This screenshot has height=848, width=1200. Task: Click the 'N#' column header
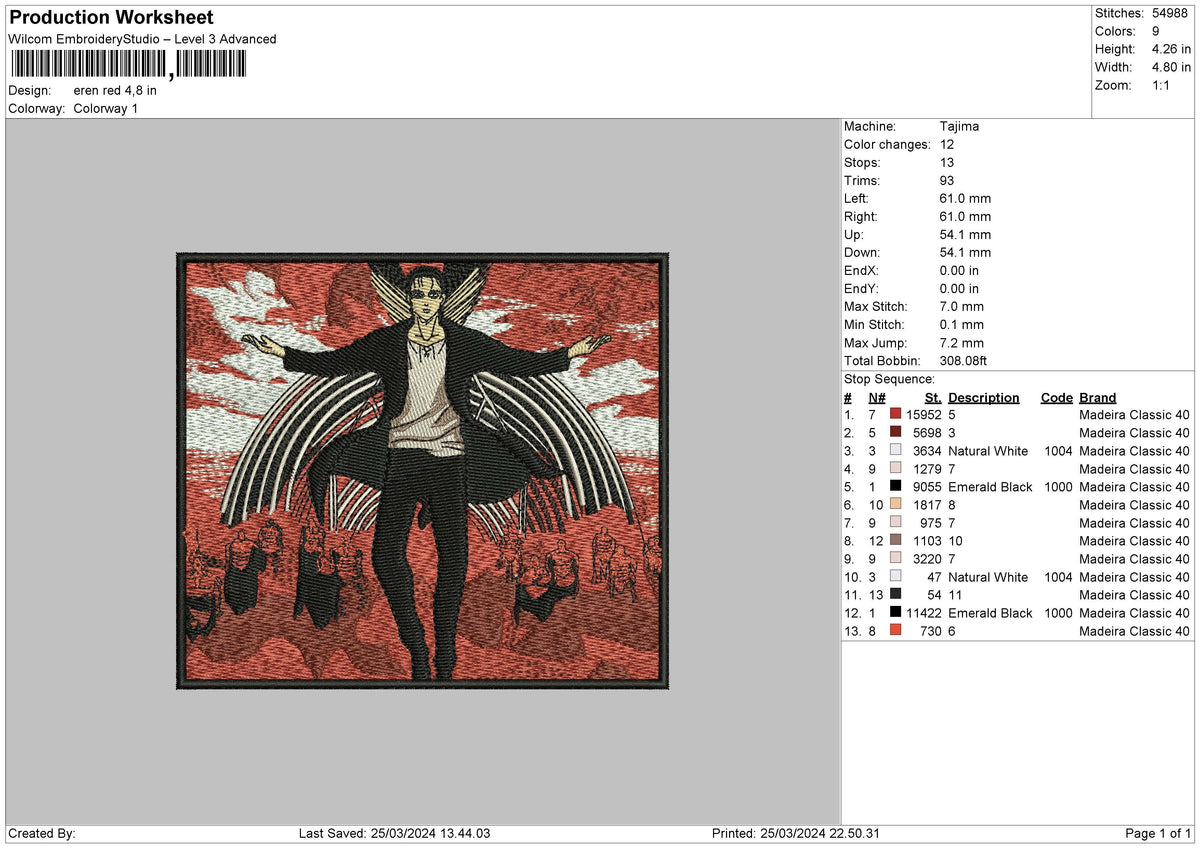click(x=877, y=398)
